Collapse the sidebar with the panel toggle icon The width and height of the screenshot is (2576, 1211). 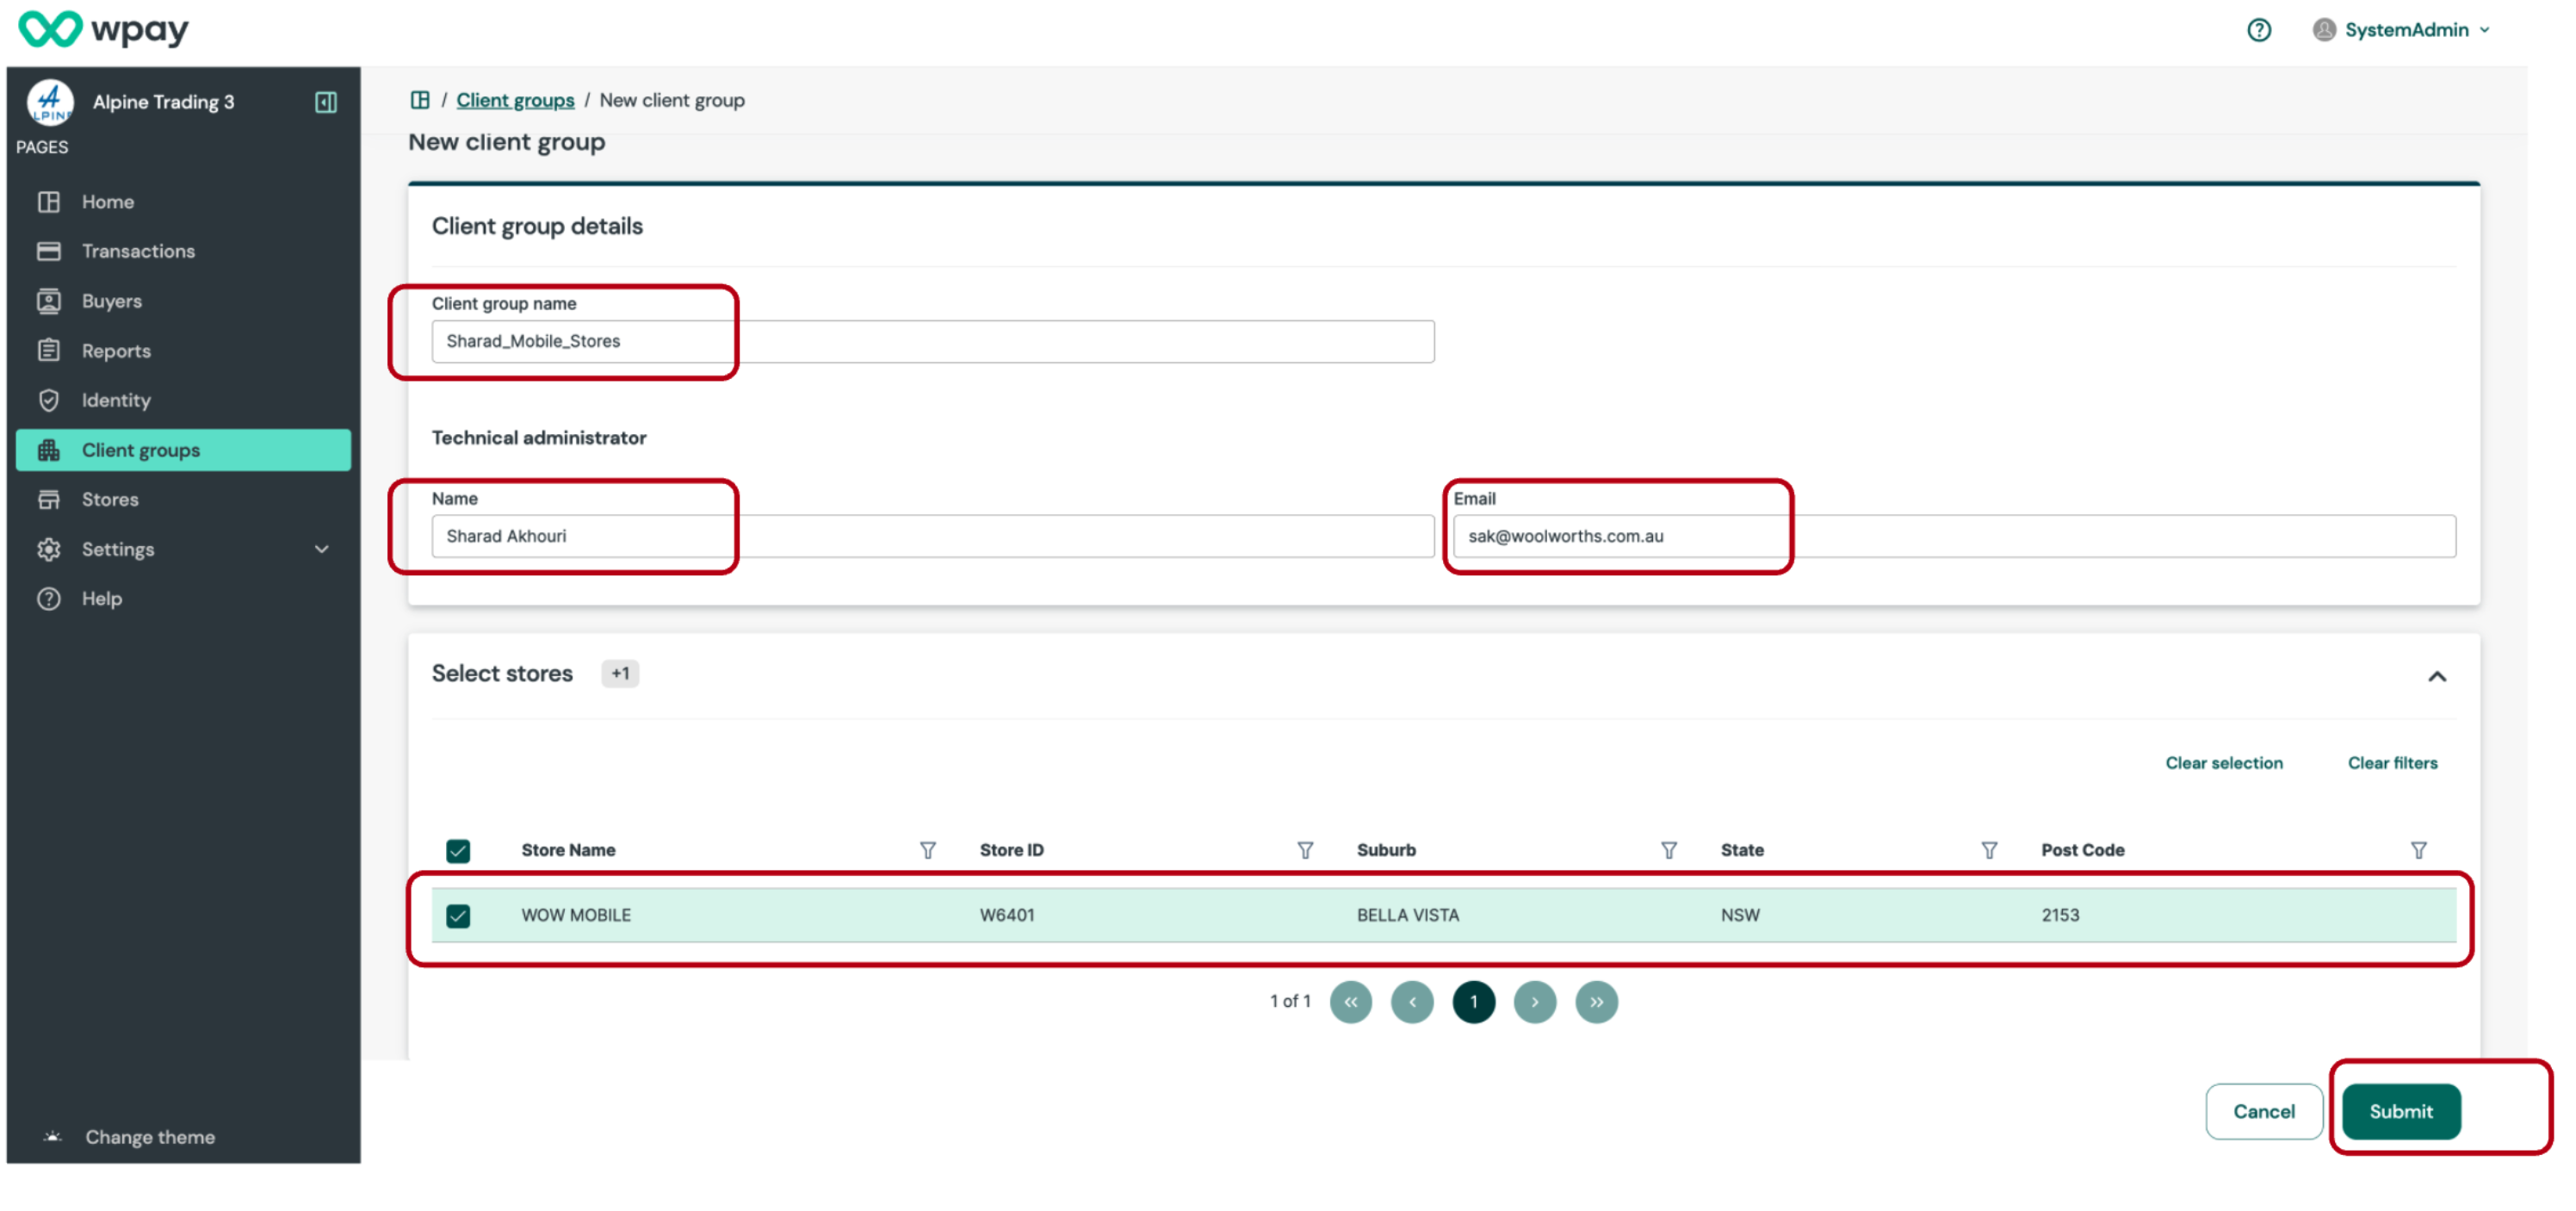tap(325, 101)
